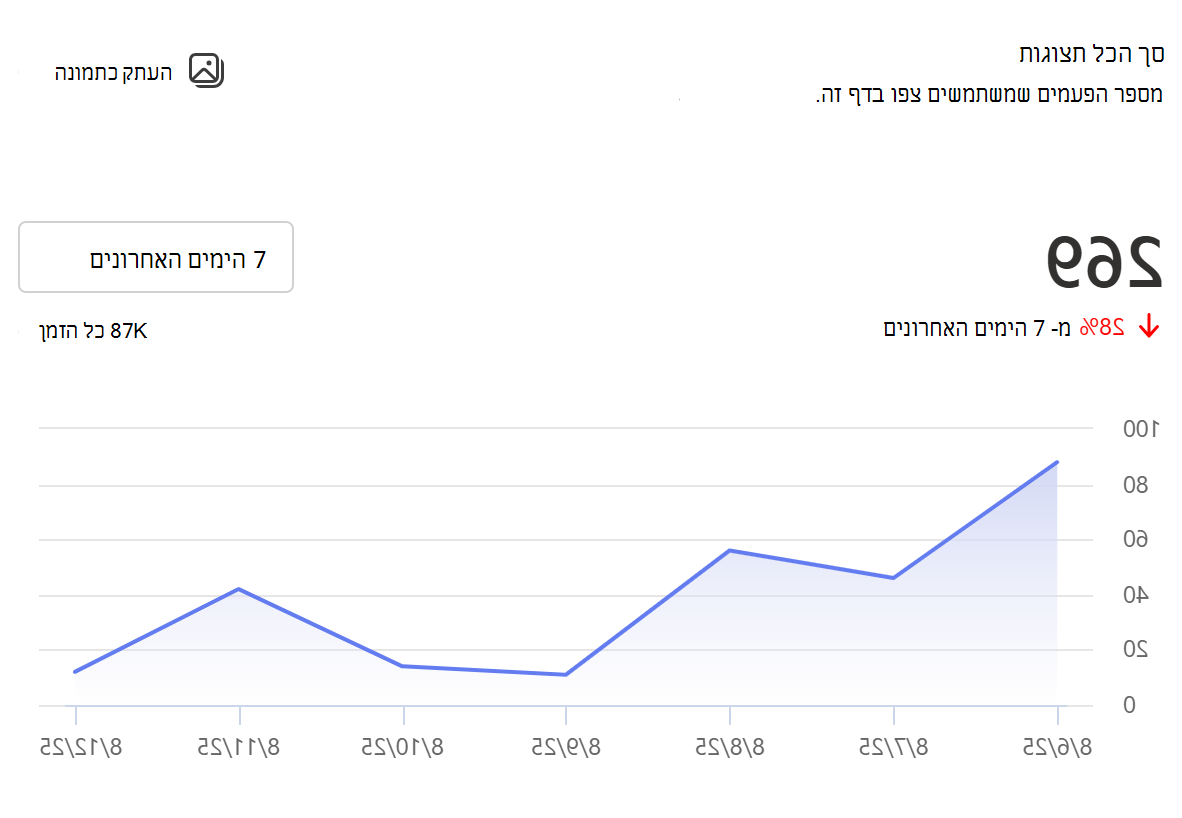
Task: Click the red downward trend arrow
Action: click(x=1149, y=326)
